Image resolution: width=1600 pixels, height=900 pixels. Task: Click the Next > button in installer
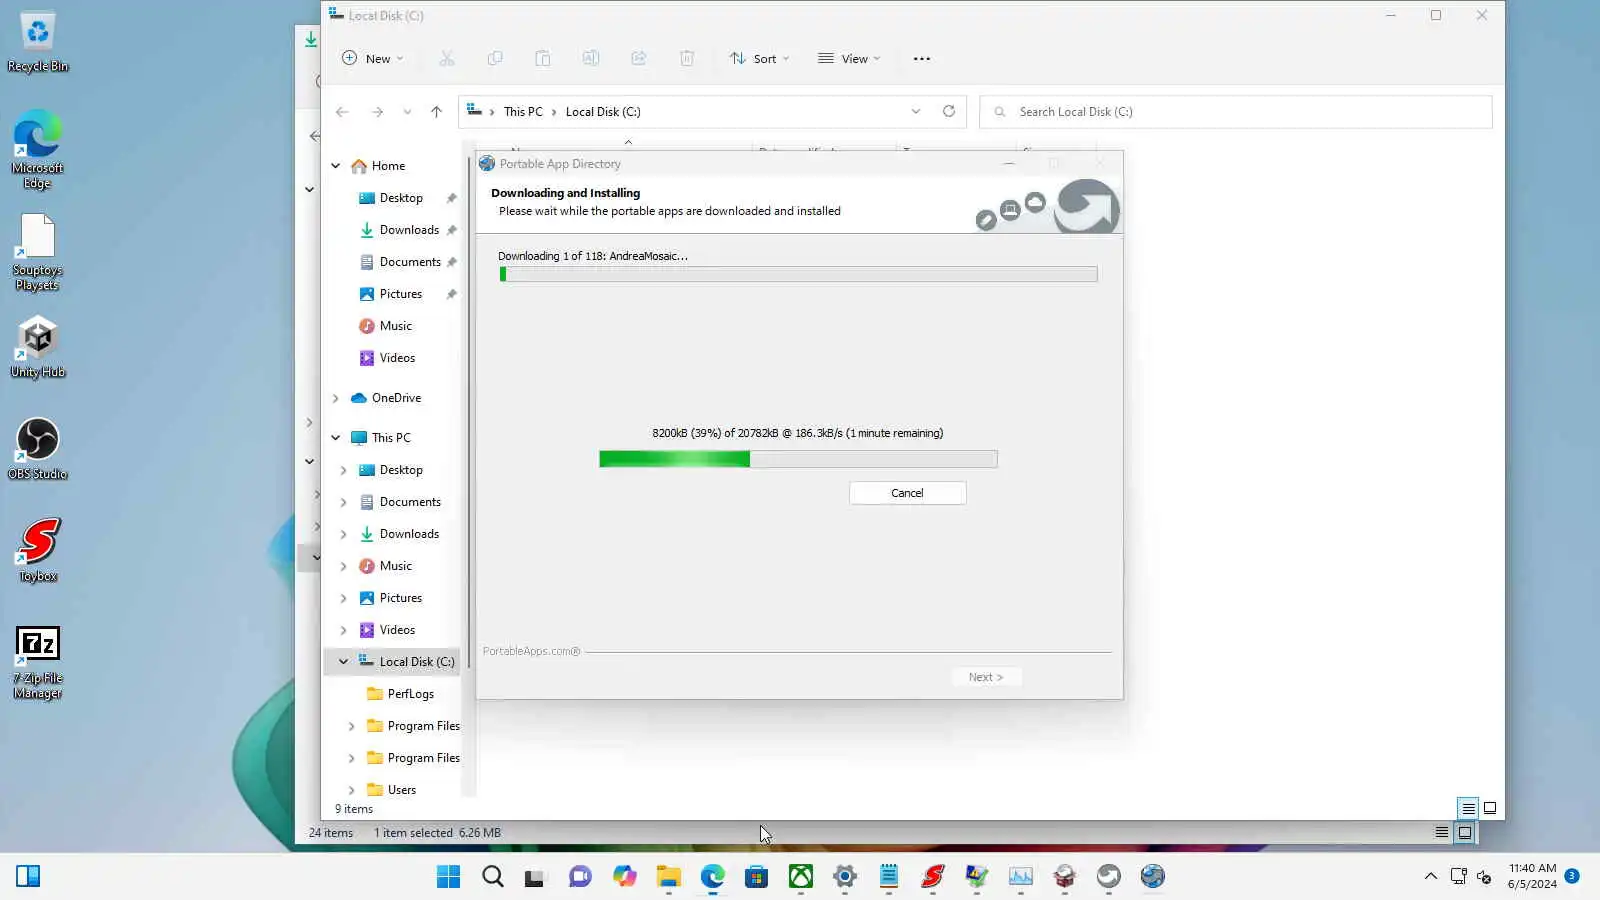(985, 677)
